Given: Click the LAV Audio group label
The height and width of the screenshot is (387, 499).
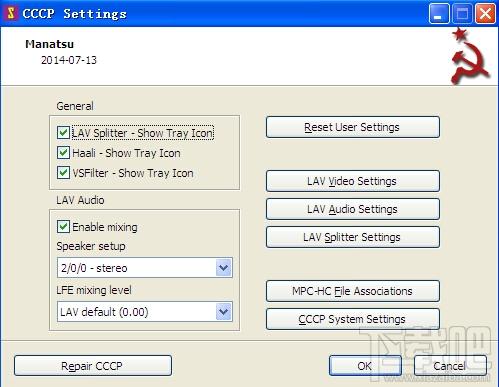Looking at the screenshot, I should [80, 200].
